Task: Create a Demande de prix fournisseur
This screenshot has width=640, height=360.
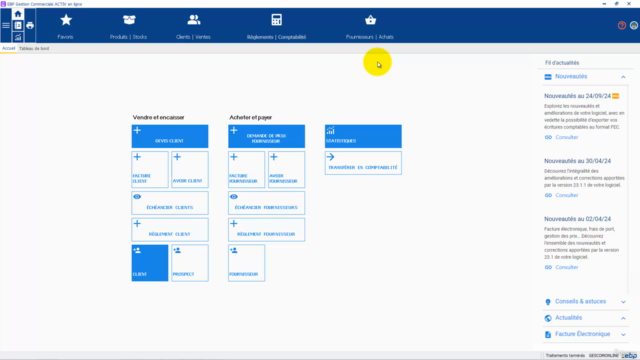Action: click(x=267, y=136)
